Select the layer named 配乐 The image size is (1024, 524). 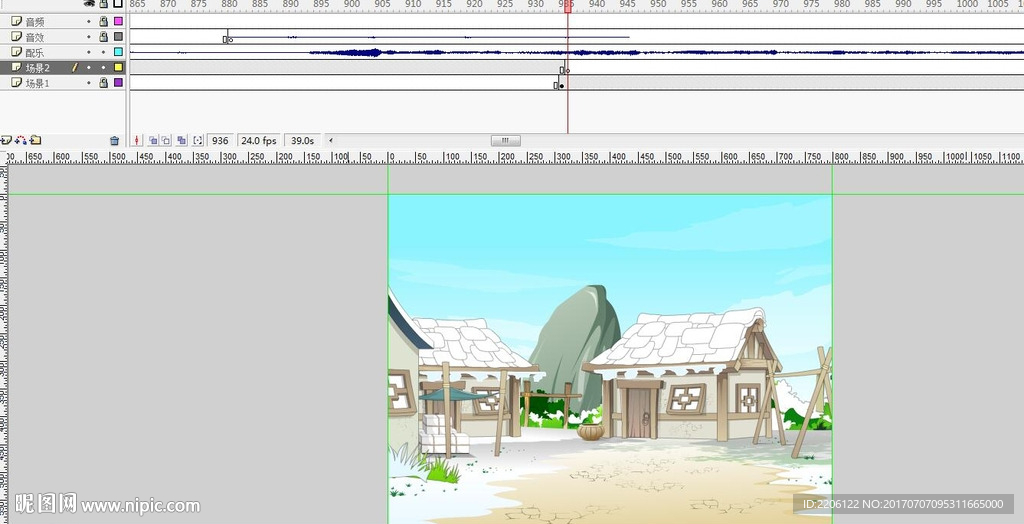(x=35, y=52)
